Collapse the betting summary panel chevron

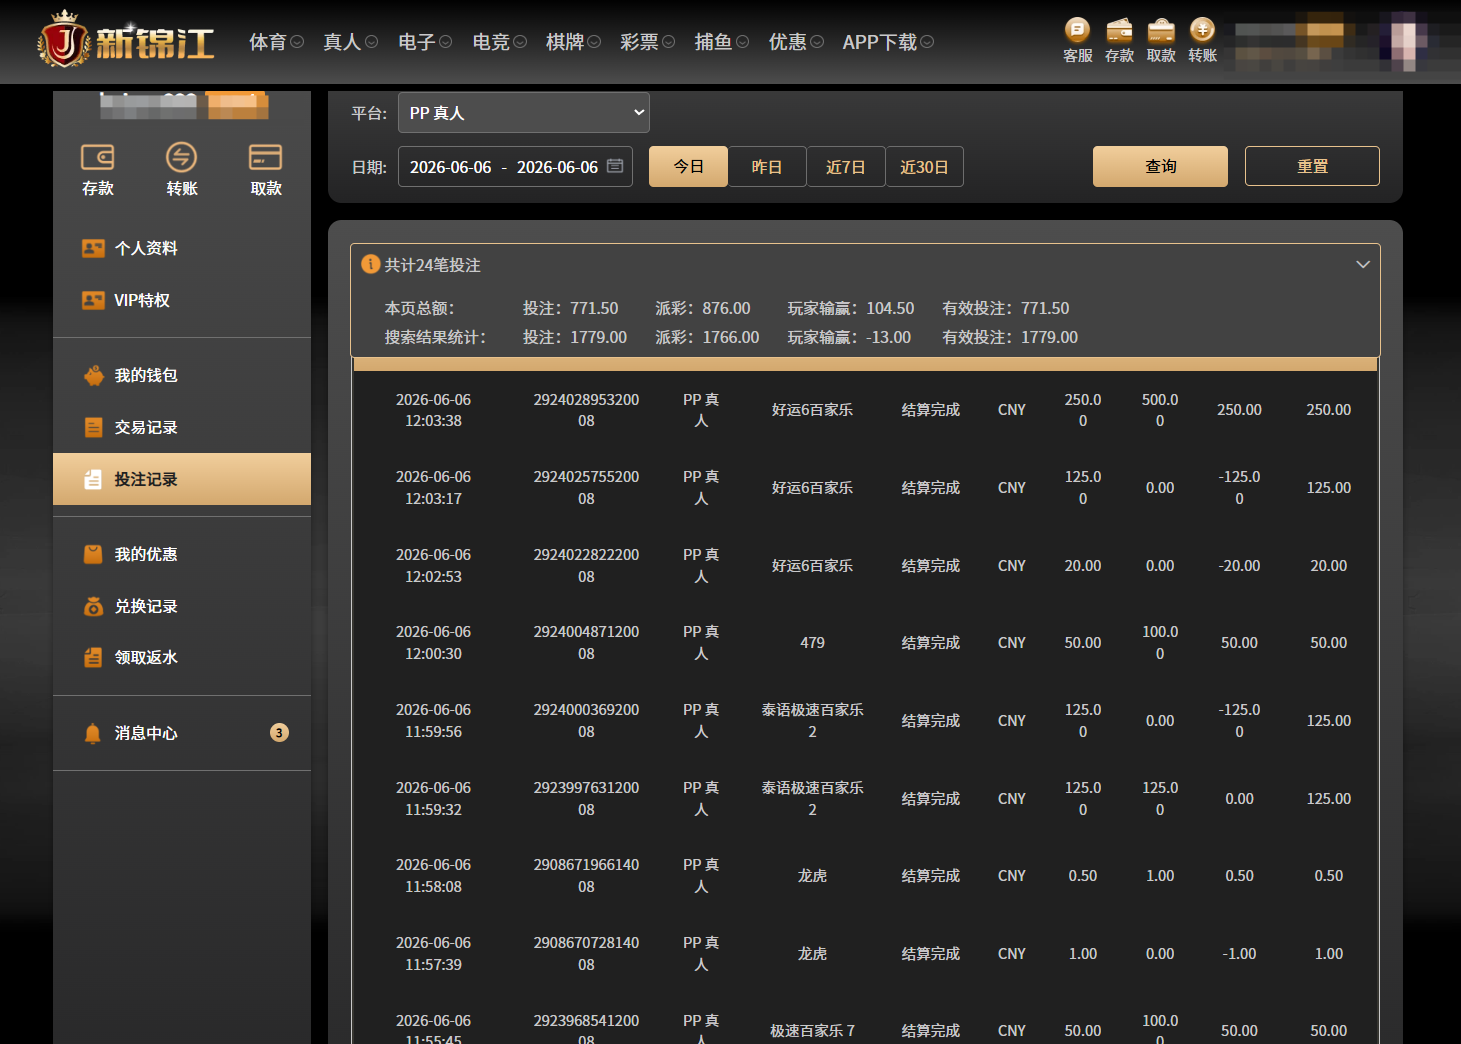coord(1362,264)
